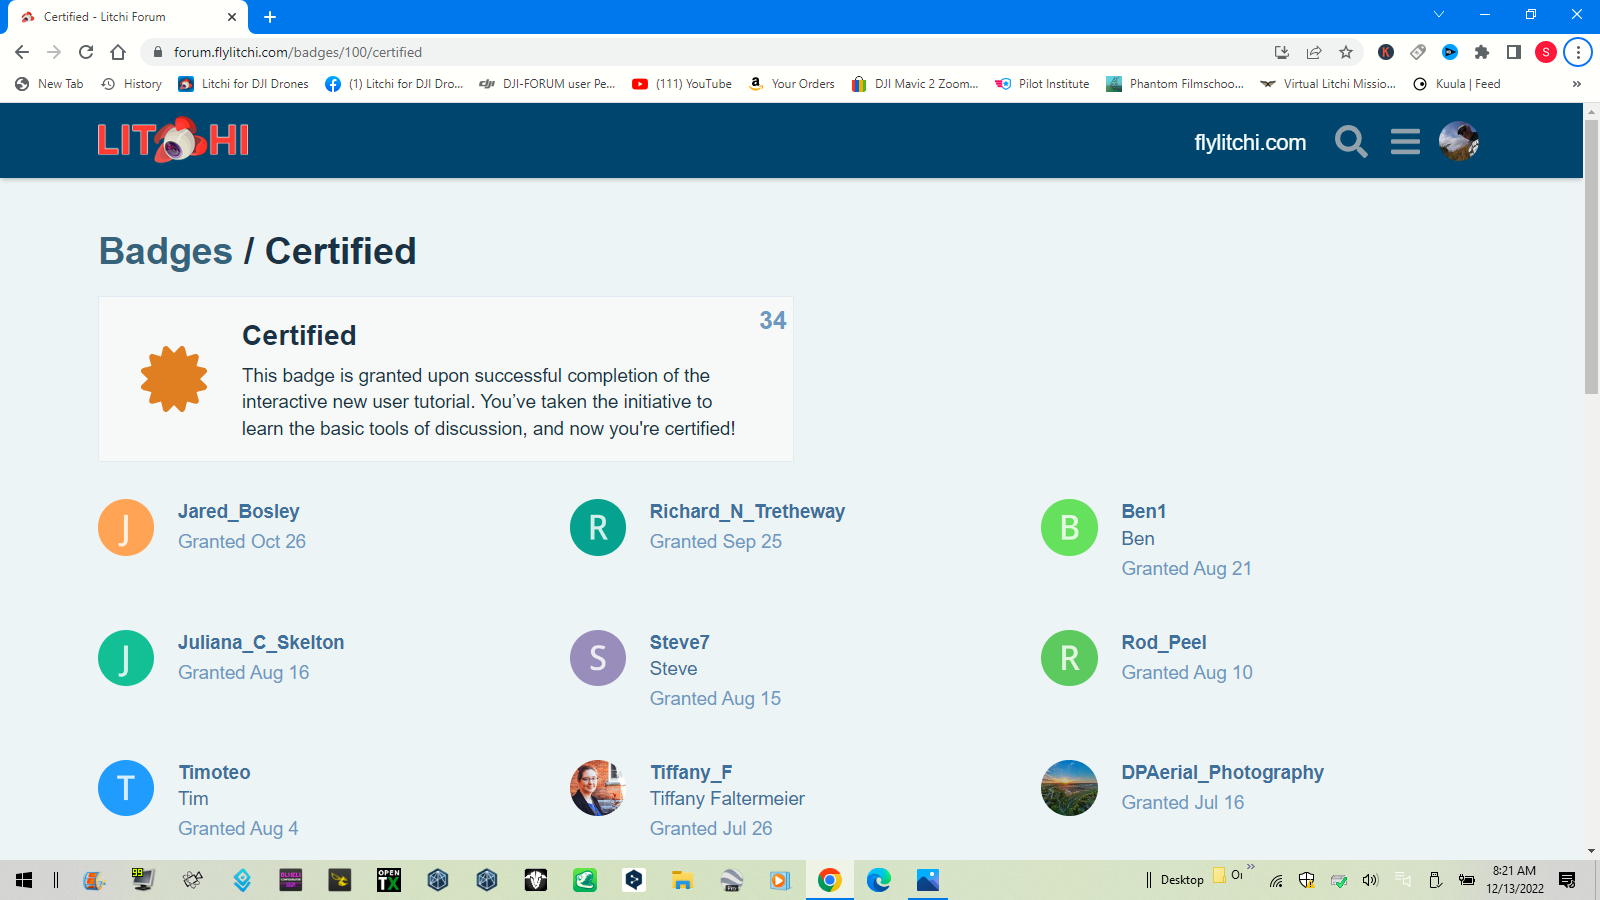Click the Litchi forum logo
This screenshot has width=1600, height=900.
[x=172, y=140]
